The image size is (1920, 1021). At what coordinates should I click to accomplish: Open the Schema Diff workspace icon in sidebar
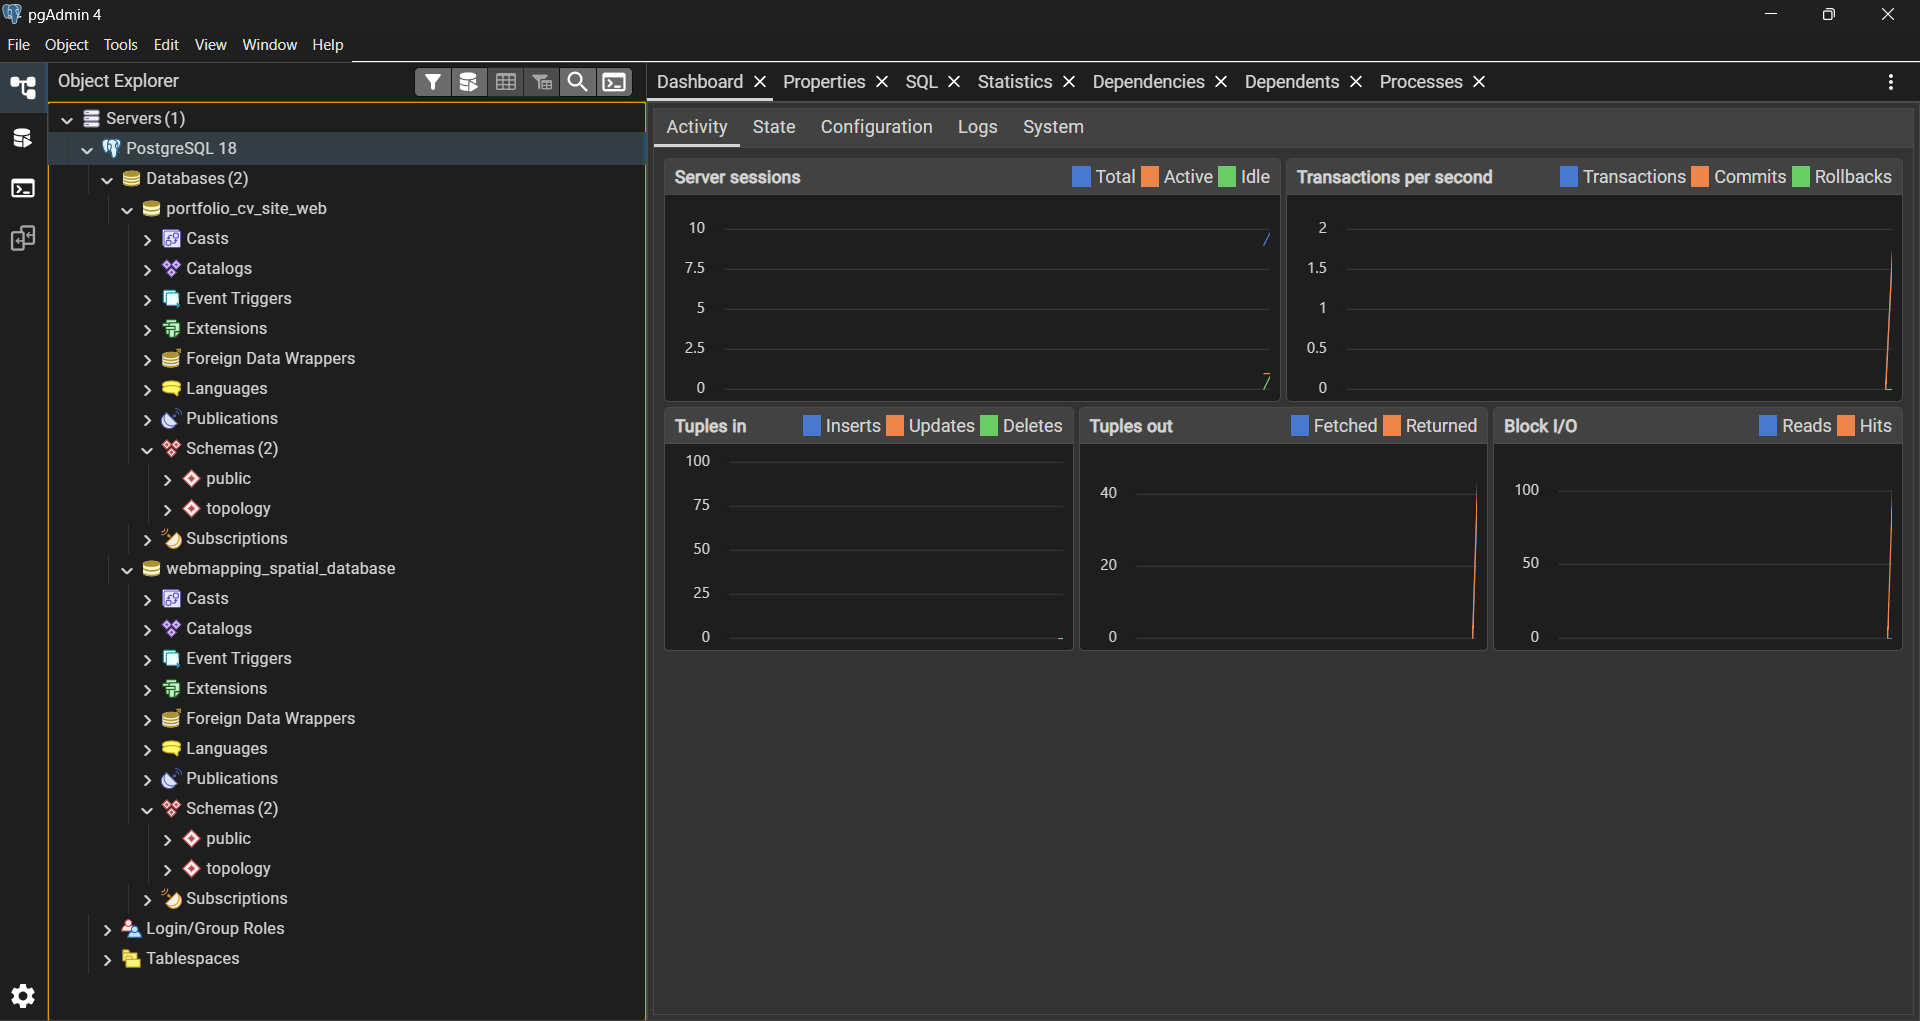[x=23, y=238]
